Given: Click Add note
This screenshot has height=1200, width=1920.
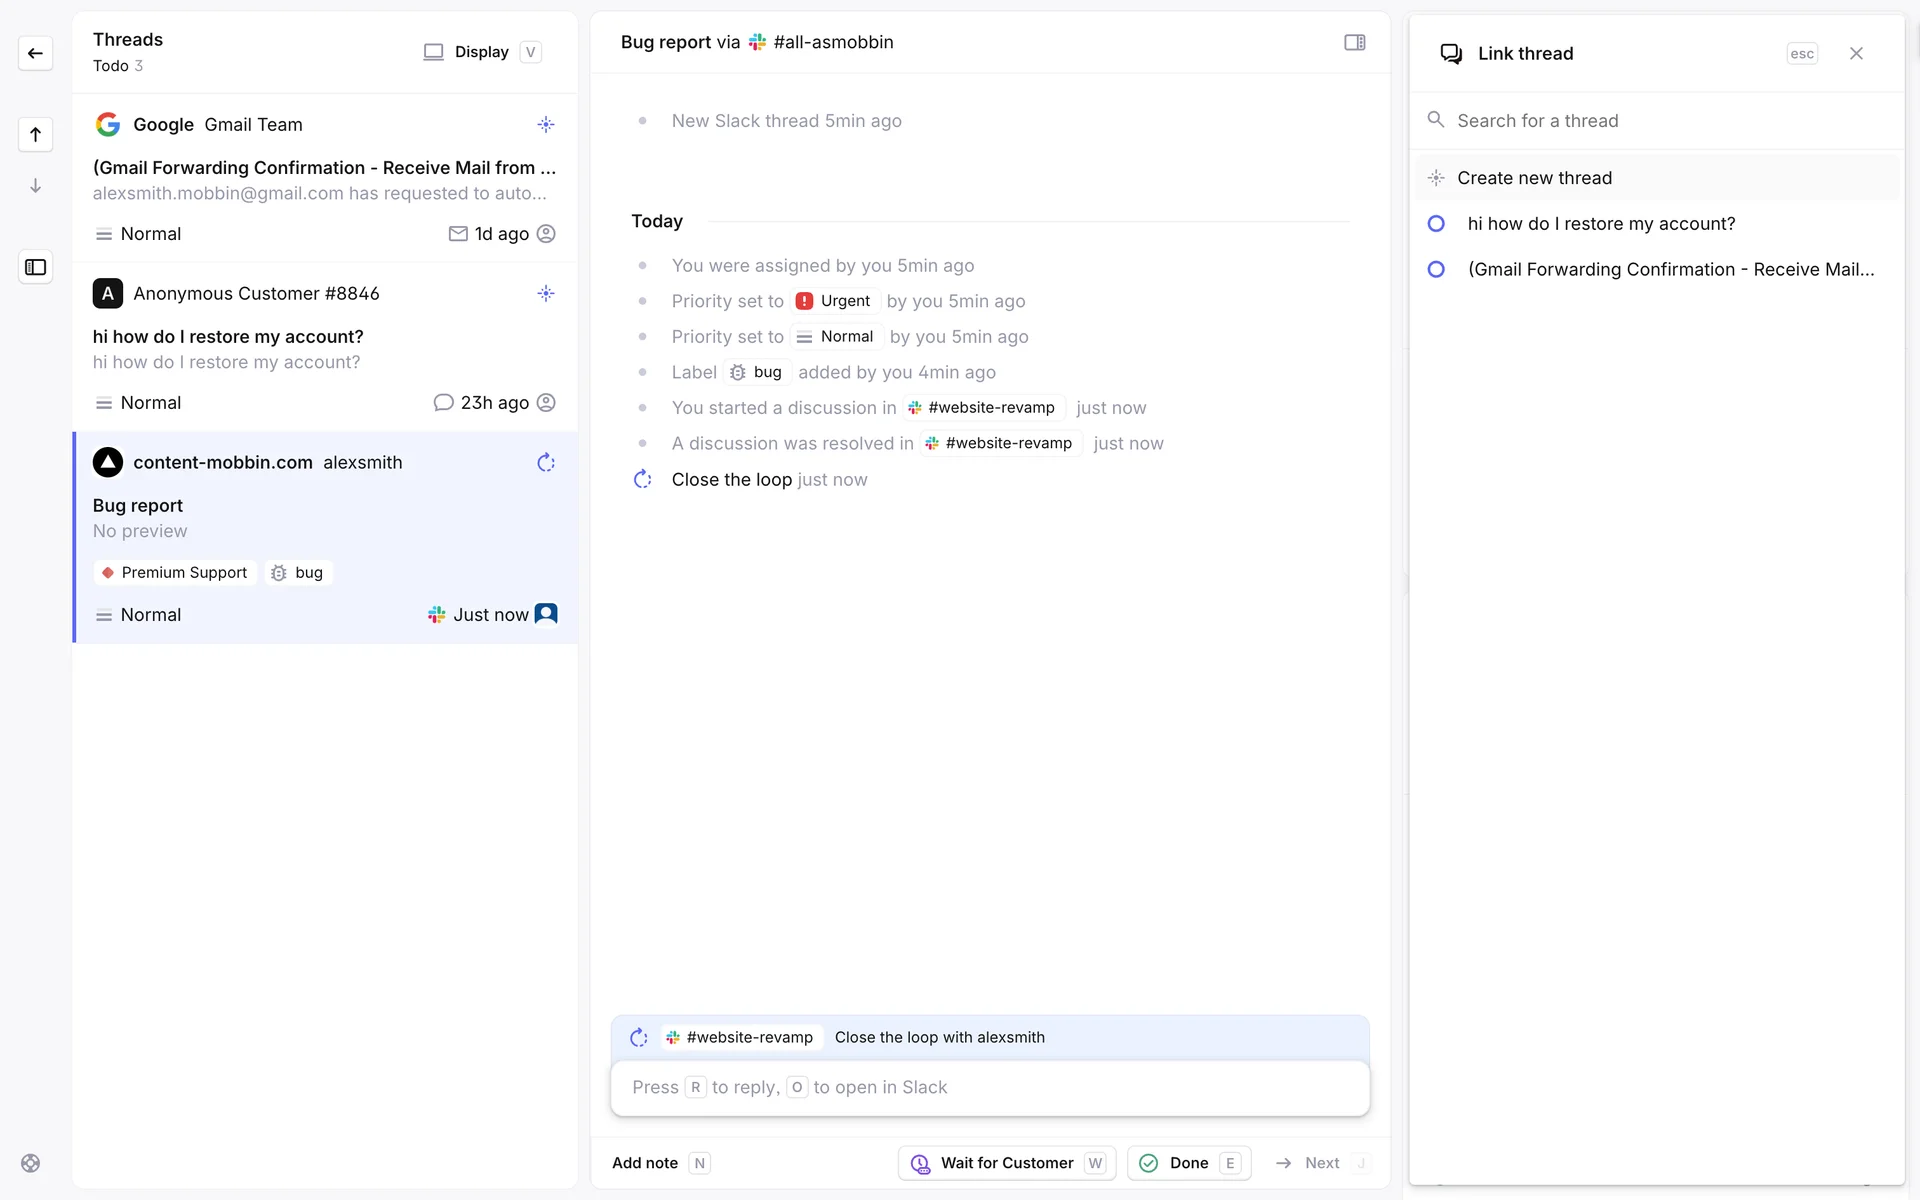Looking at the screenshot, I should pyautogui.click(x=645, y=1163).
